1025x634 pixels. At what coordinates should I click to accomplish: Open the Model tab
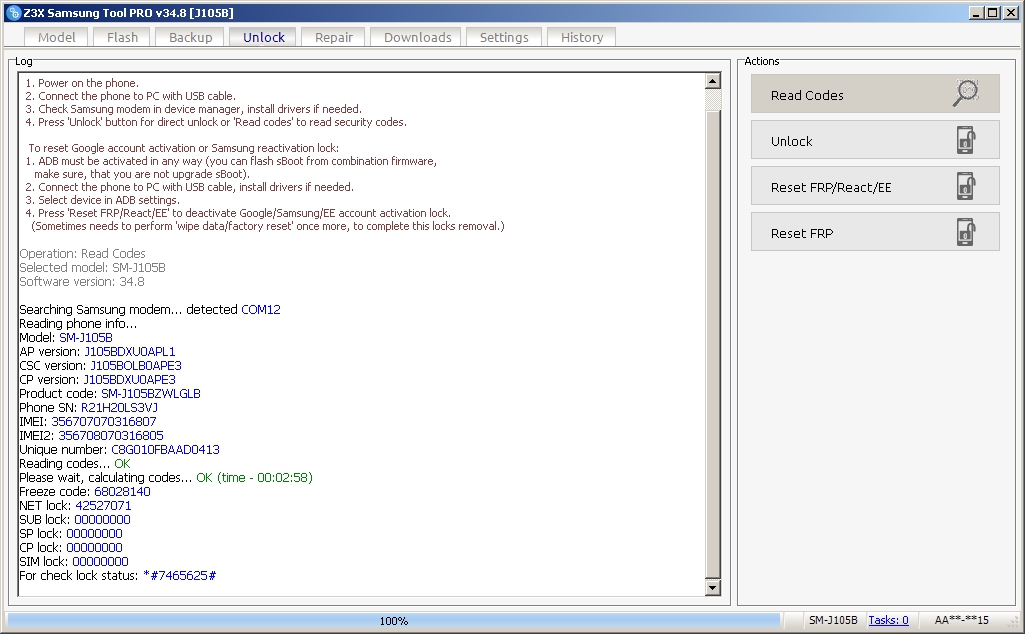click(x=56, y=37)
